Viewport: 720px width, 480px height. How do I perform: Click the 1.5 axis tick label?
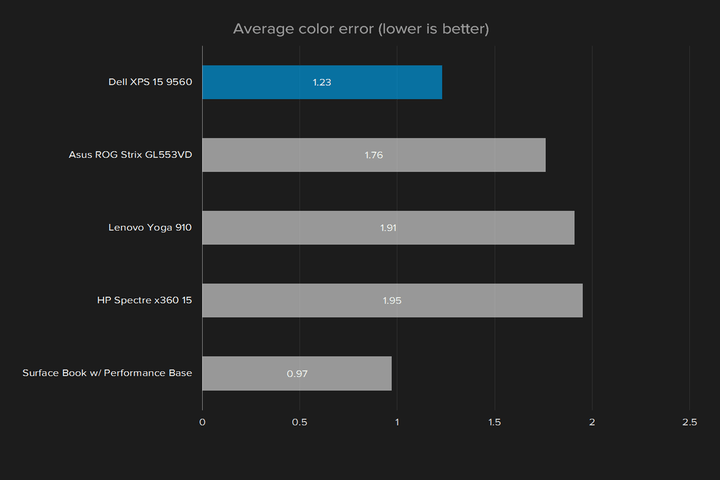point(495,422)
